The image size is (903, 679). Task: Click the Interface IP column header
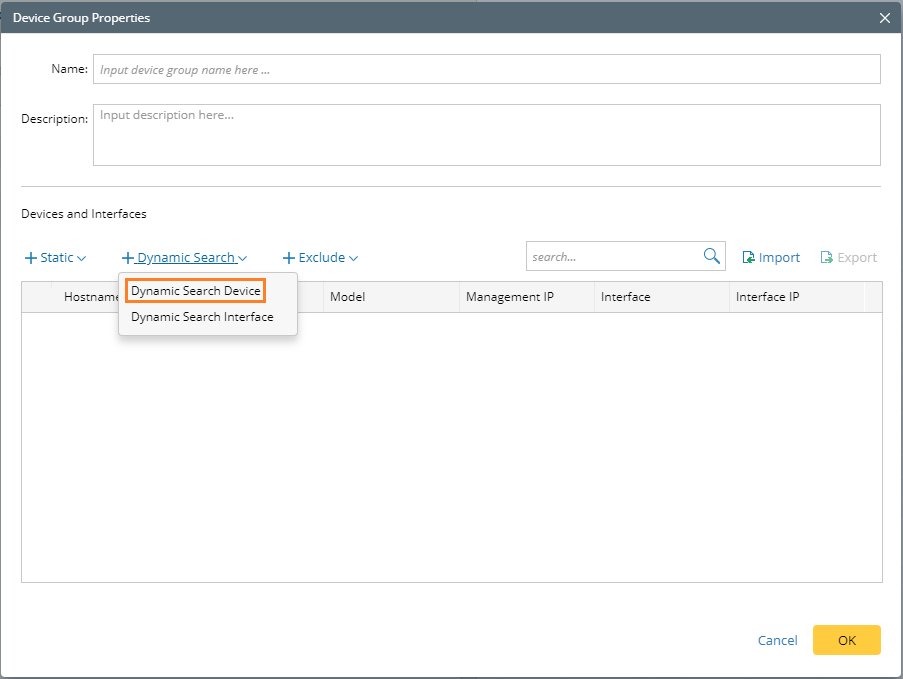[767, 297]
